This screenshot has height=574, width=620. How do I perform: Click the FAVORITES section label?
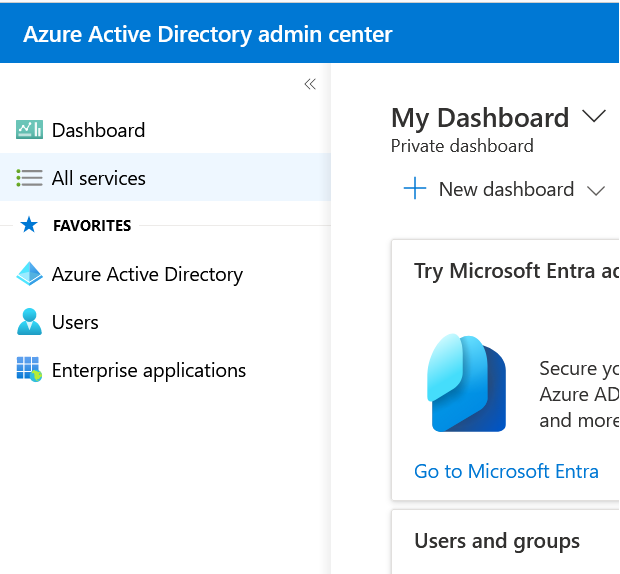click(92, 226)
